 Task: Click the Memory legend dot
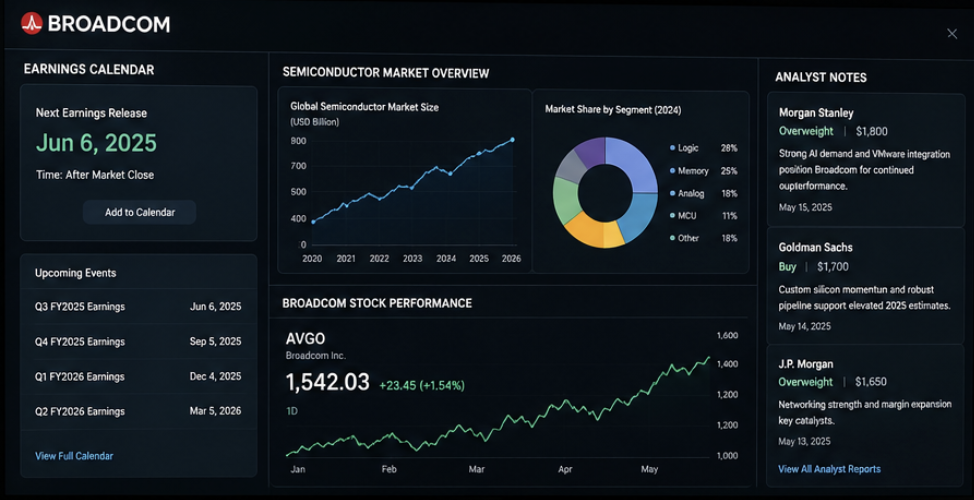point(673,171)
